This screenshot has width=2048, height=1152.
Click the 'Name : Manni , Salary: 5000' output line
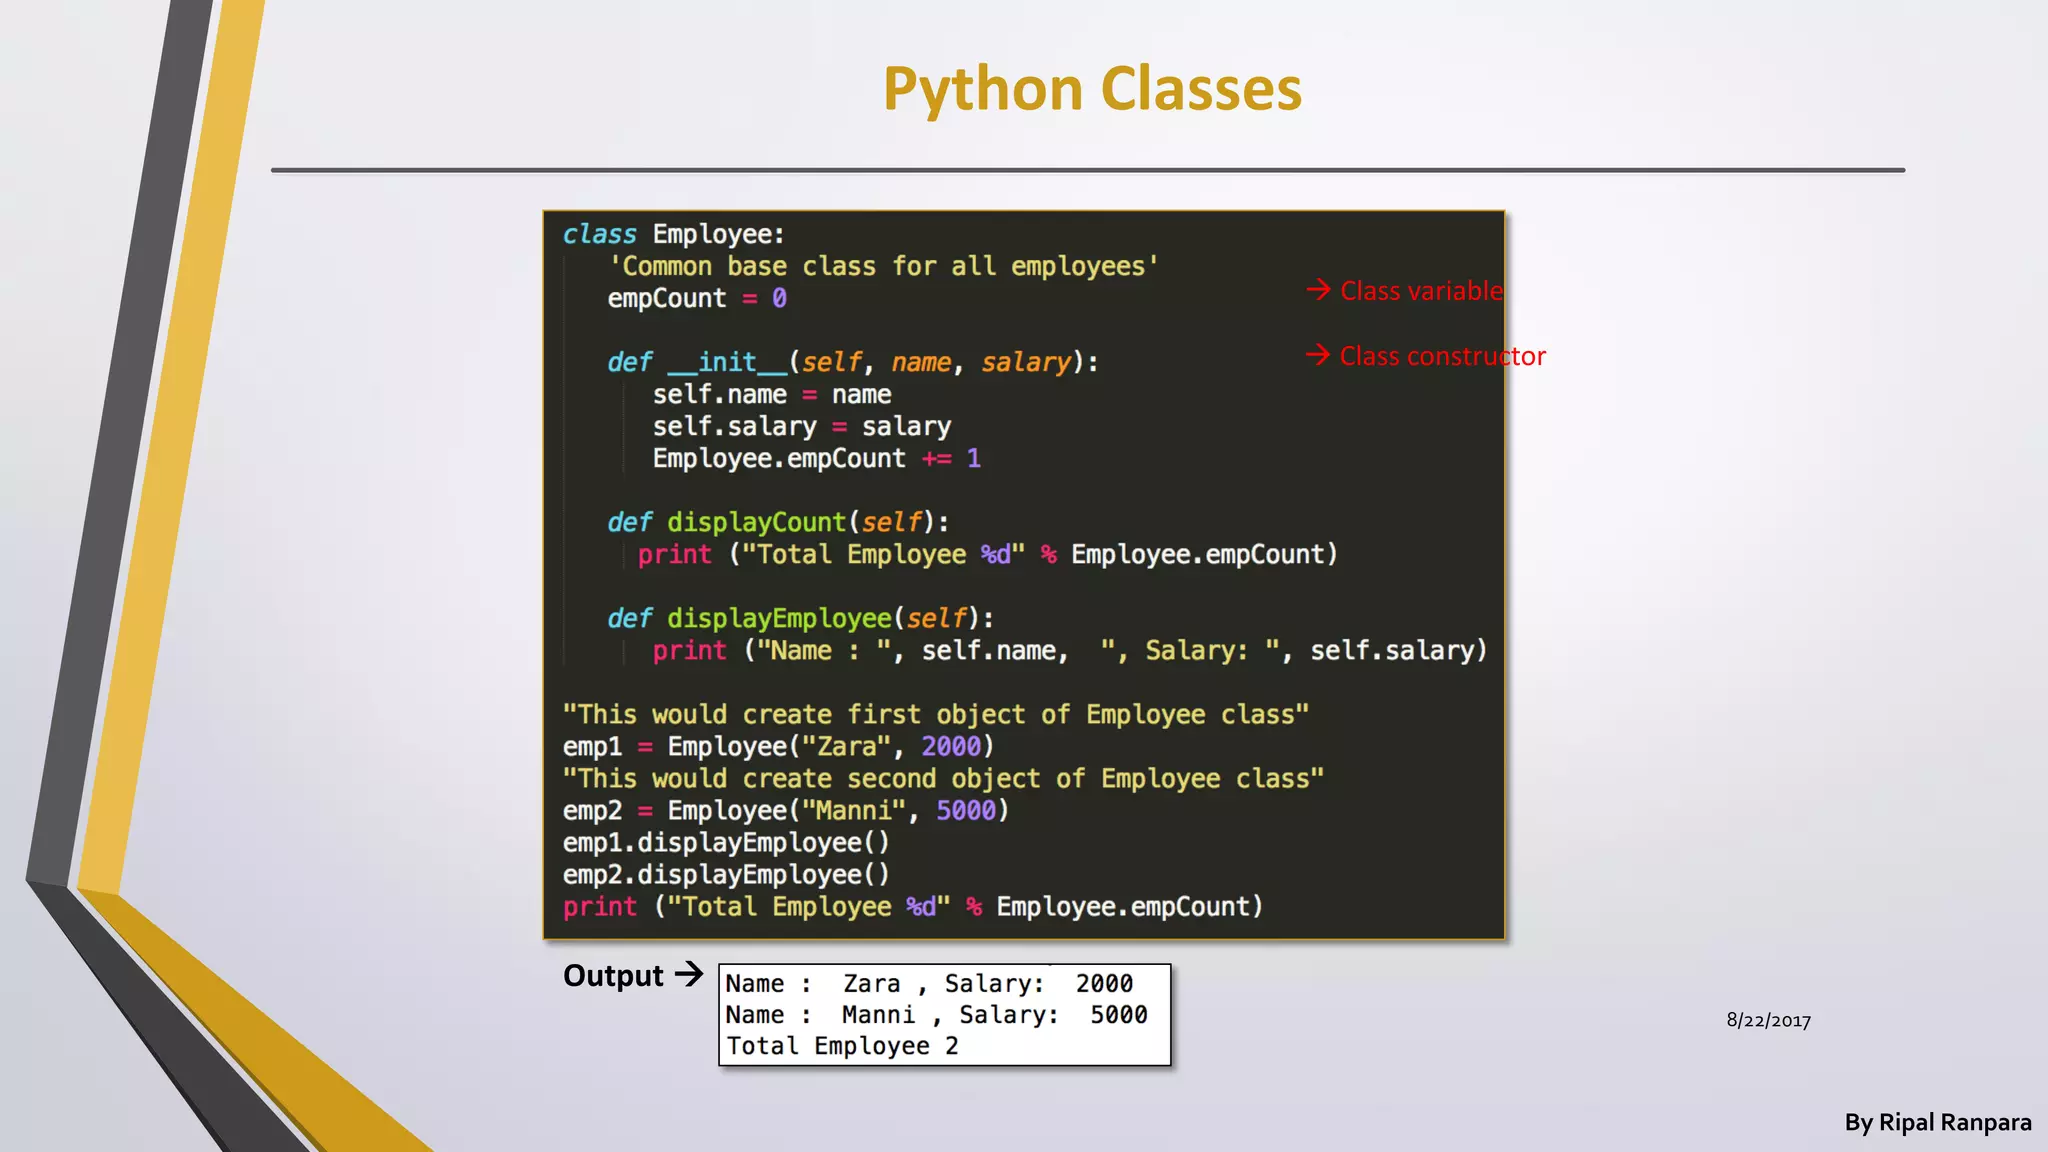point(937,1015)
